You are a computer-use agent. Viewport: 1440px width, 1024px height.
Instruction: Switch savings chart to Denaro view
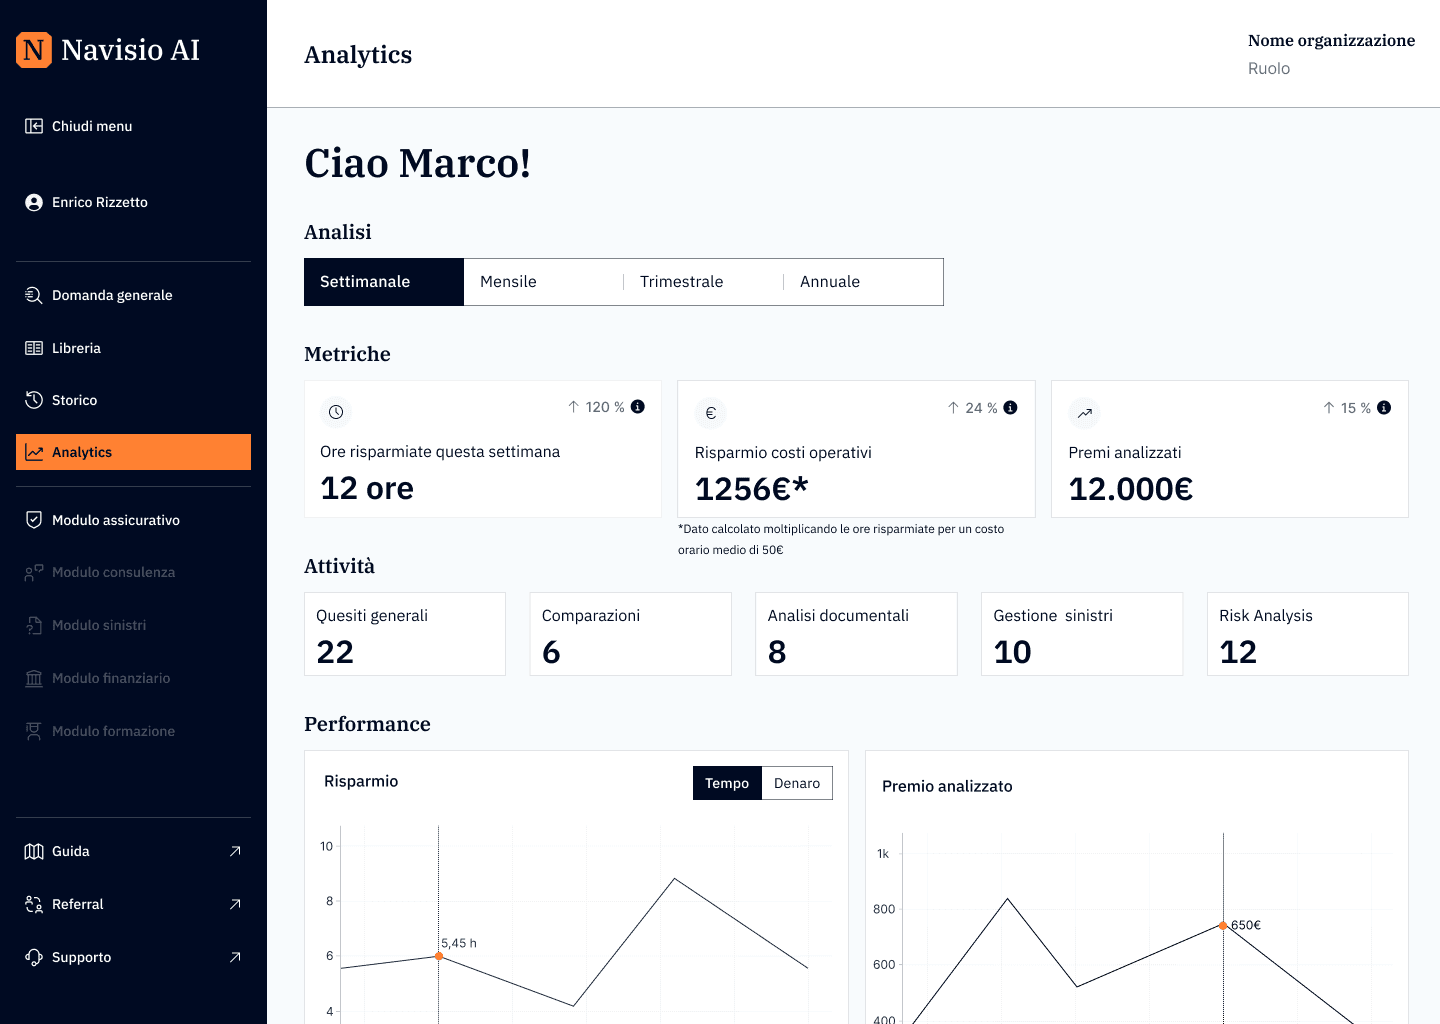796,783
